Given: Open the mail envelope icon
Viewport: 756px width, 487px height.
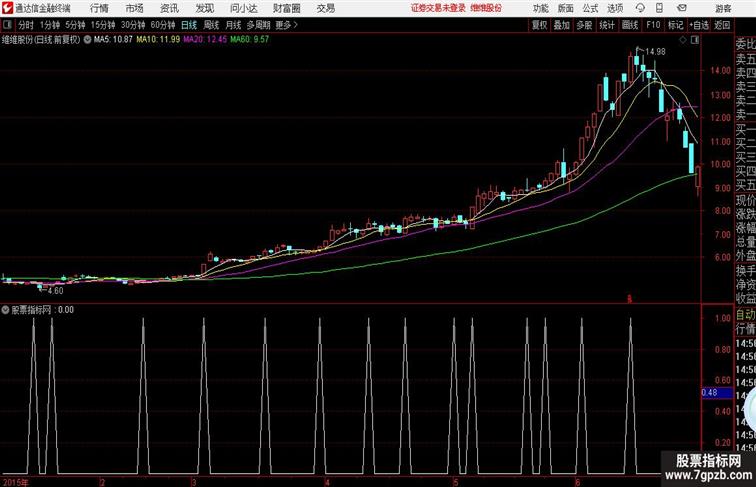Looking at the screenshot, I should pos(682,8).
